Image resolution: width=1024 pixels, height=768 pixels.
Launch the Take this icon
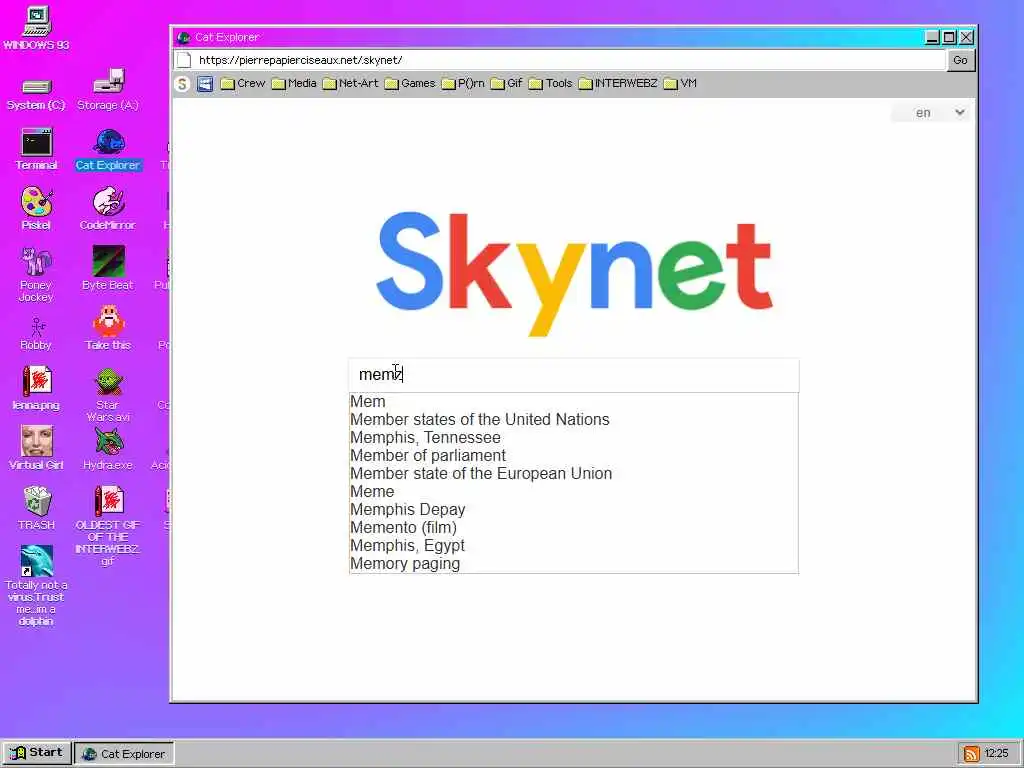pos(108,328)
